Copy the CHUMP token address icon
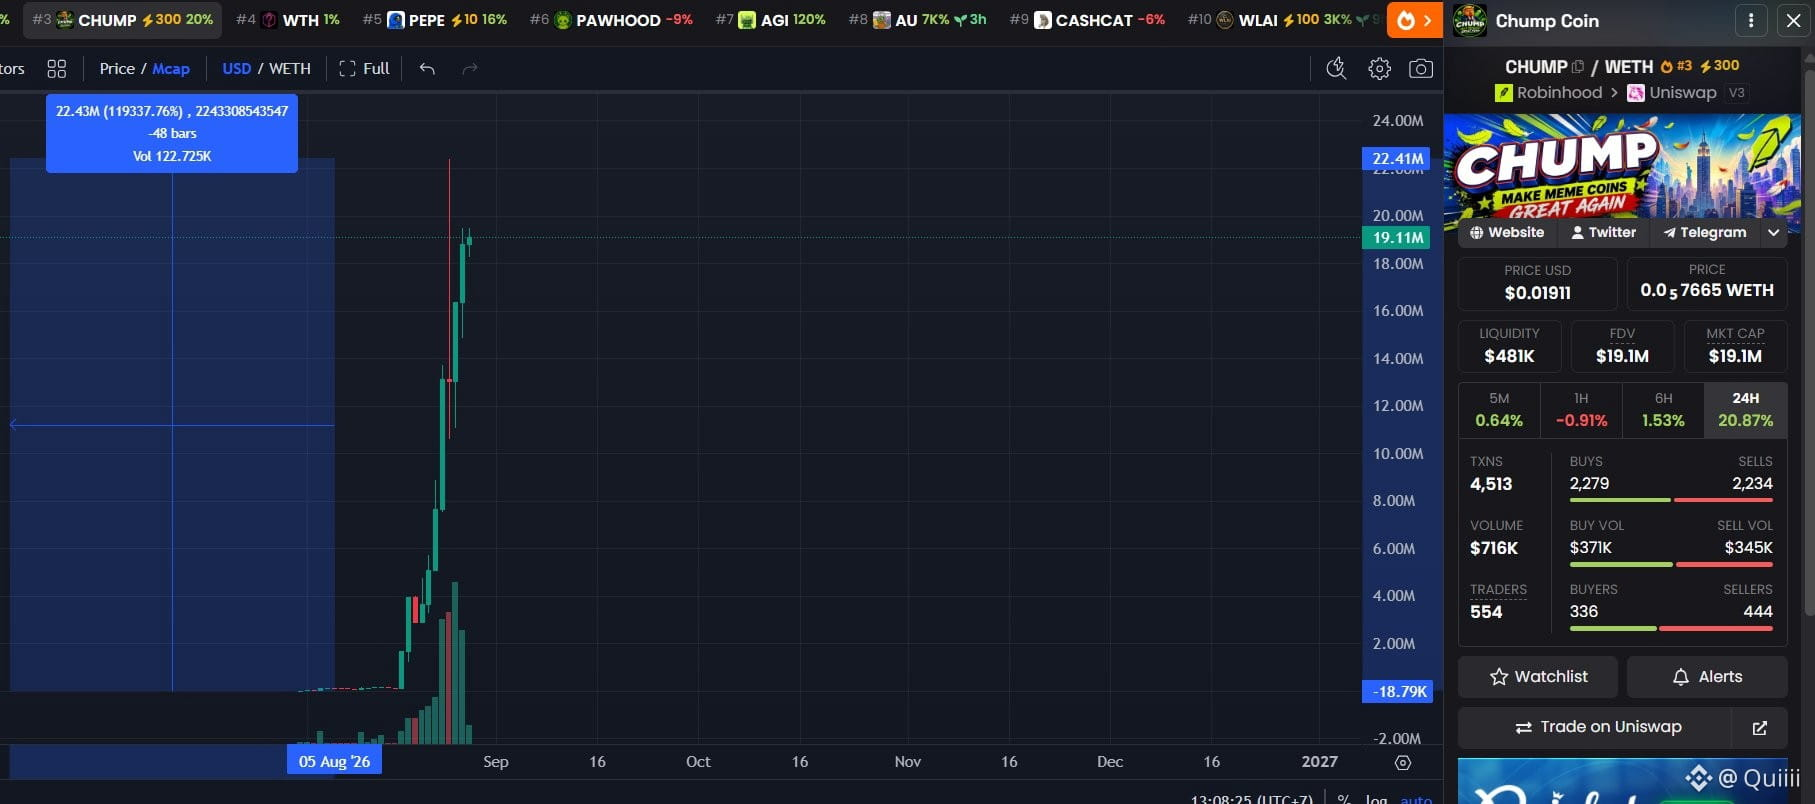This screenshot has width=1815, height=804. pyautogui.click(x=1578, y=67)
